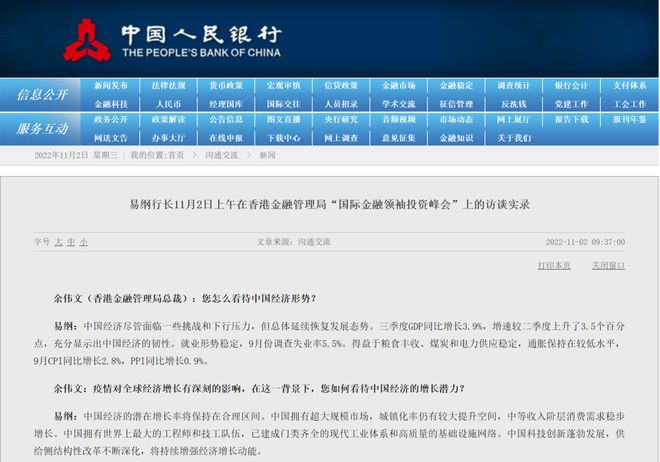Viewport: 660px width, 462px height.
Task: Click THE PEOPLE'S BANK OF CHINA header text
Action: point(202,53)
